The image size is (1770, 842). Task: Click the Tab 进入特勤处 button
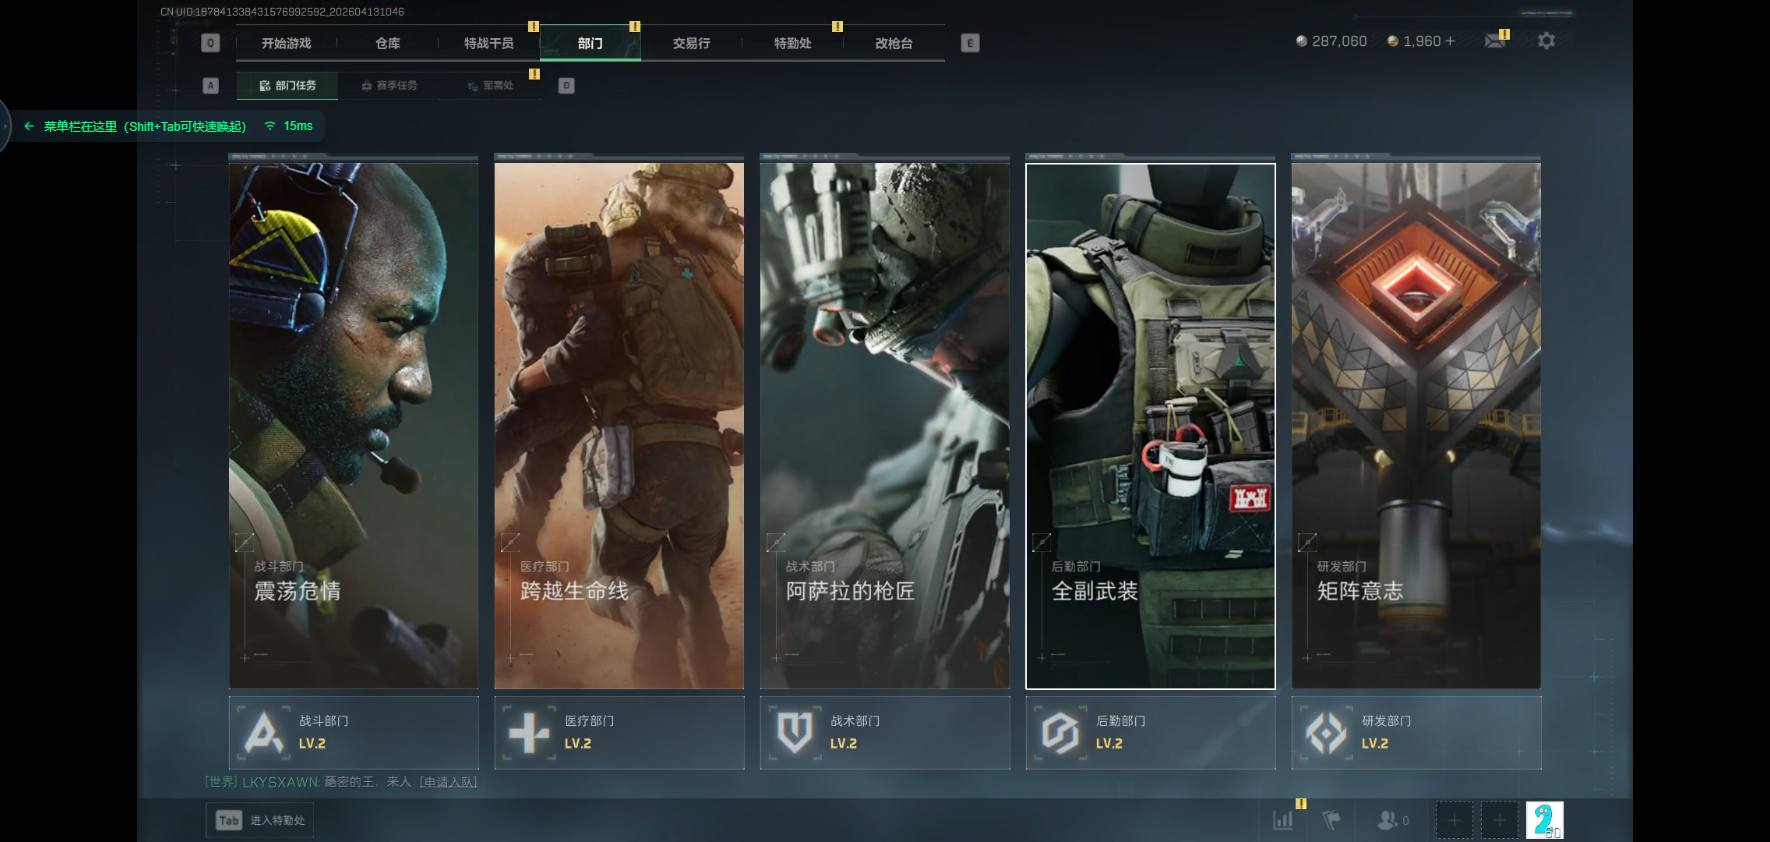261,821
